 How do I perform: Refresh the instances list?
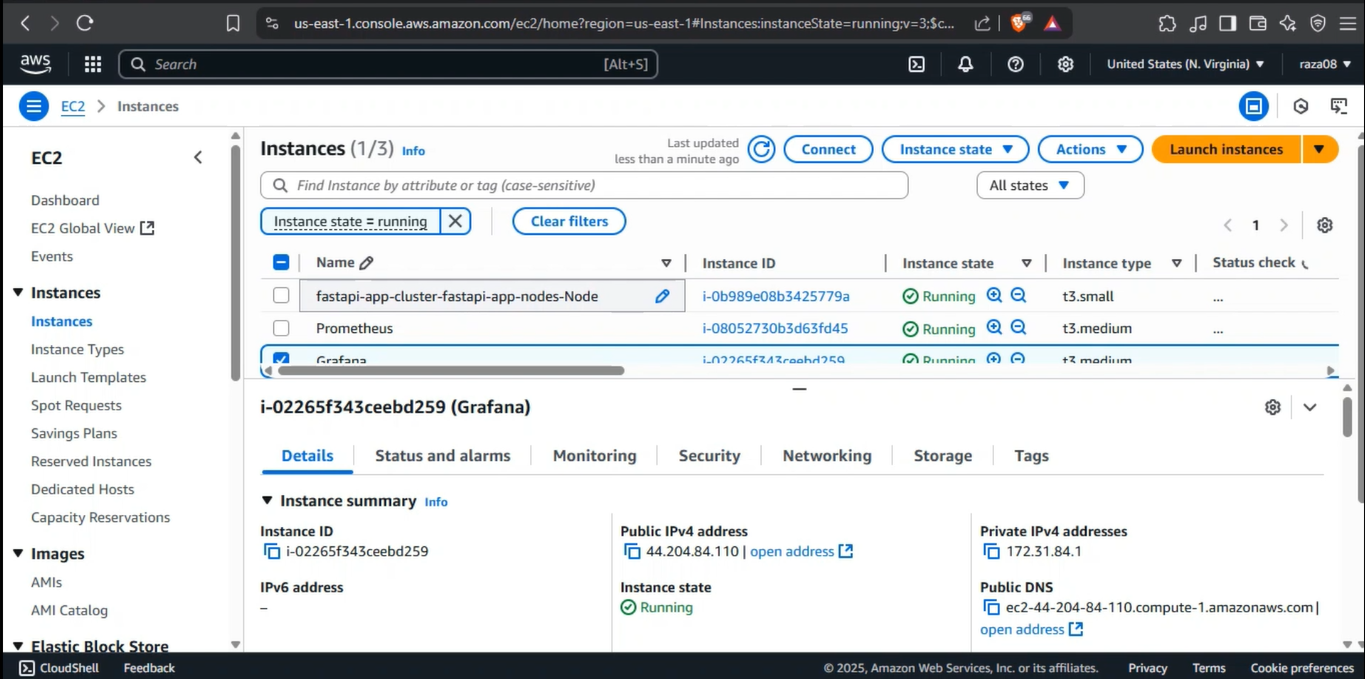[762, 149]
